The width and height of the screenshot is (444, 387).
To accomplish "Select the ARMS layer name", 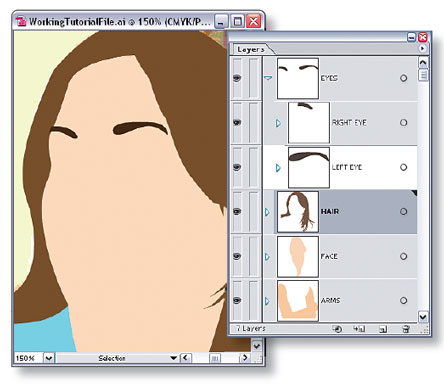I will coord(330,300).
